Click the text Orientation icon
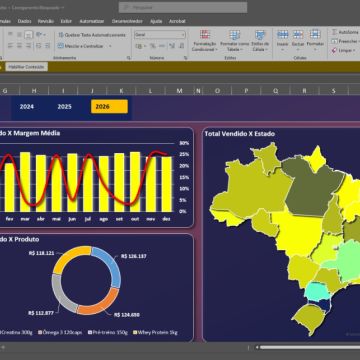 39,34
